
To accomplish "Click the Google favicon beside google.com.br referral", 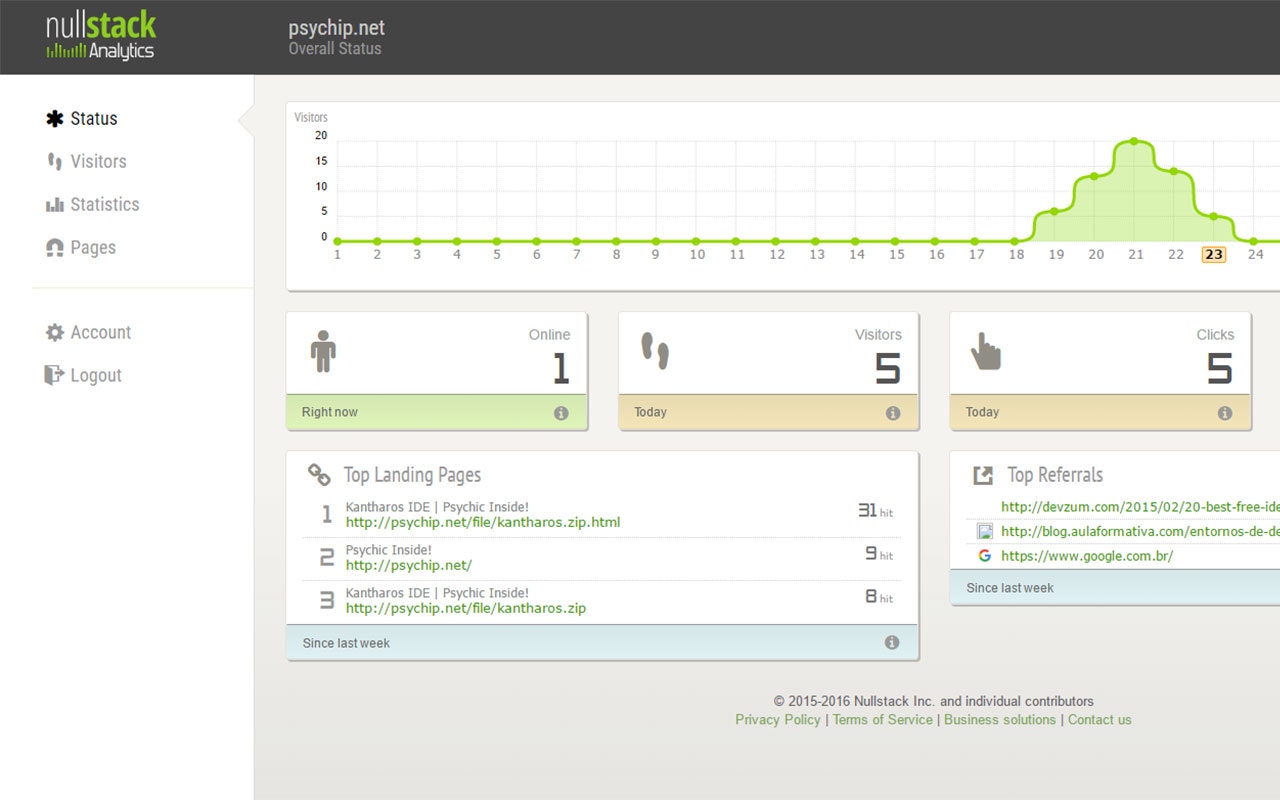I will tap(984, 554).
